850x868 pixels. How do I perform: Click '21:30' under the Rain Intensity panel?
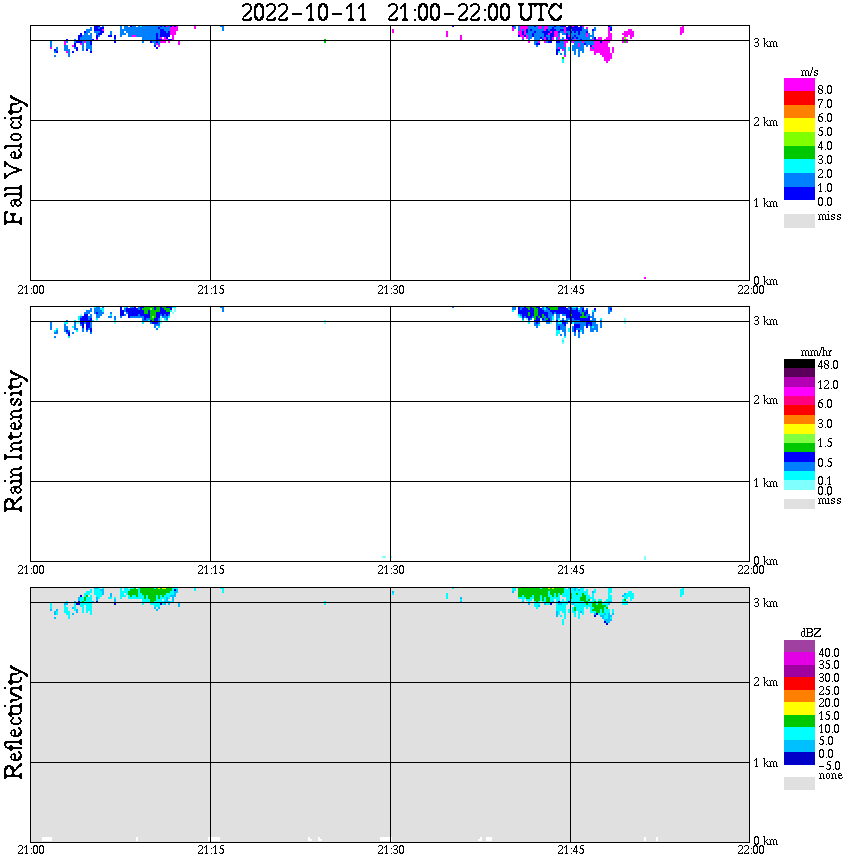coord(391,570)
